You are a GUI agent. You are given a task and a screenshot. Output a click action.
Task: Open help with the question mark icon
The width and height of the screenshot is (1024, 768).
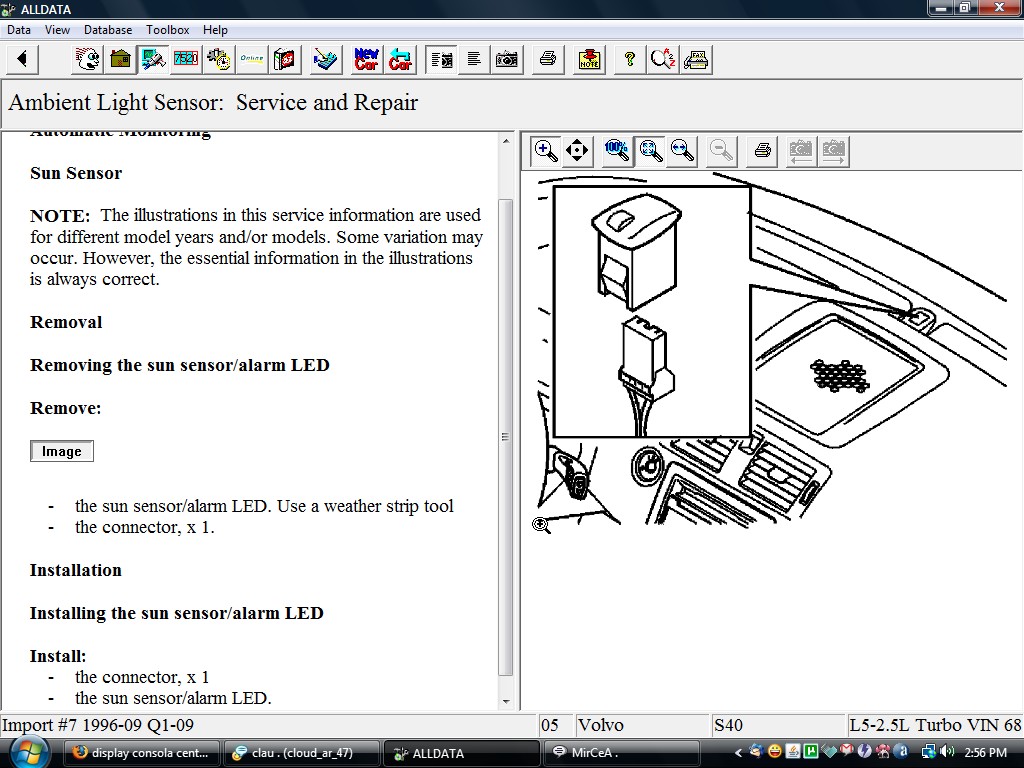(630, 59)
